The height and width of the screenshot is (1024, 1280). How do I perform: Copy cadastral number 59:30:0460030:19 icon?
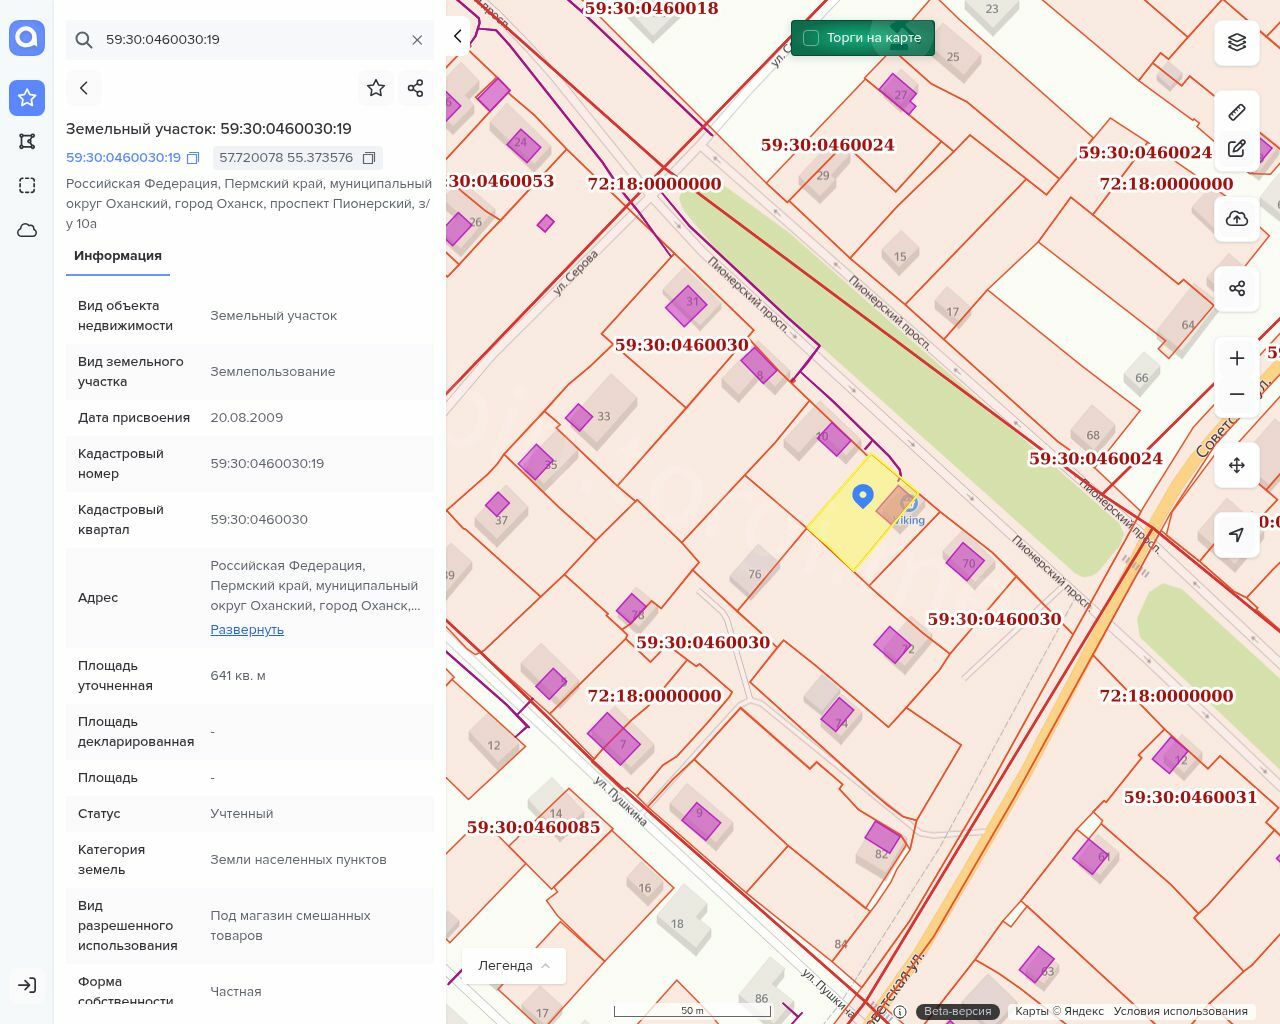[x=194, y=158]
